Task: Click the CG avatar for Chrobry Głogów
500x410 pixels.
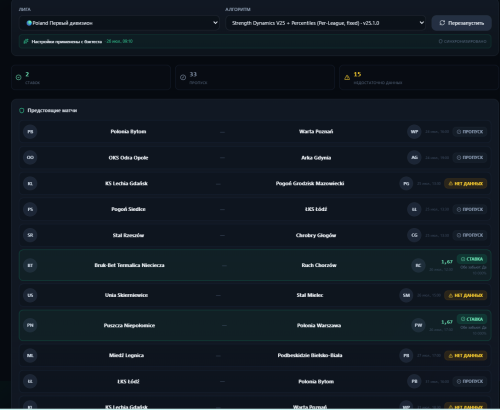Action: [x=414, y=235]
